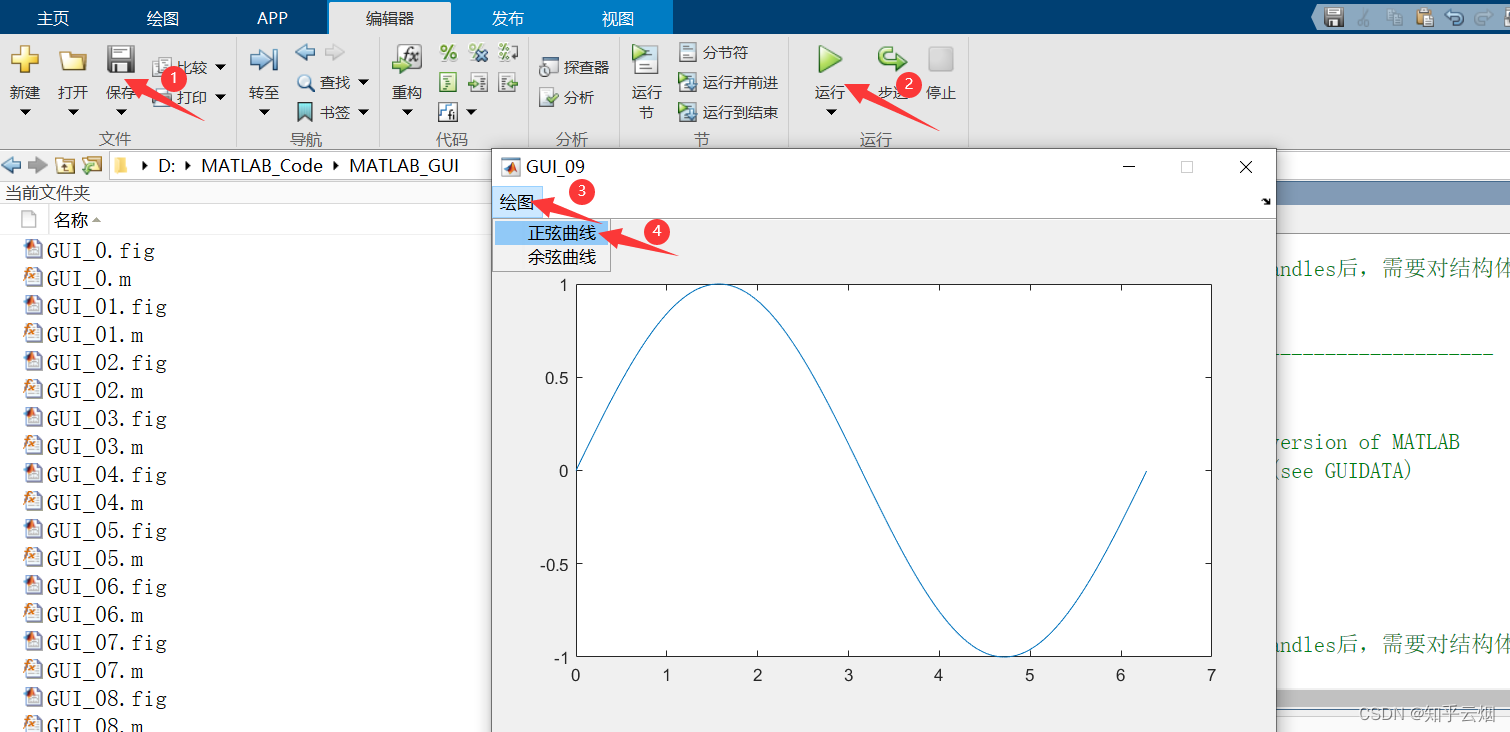Viewport: 1510px width, 732px height.
Task: Open the 运行 dropdown arrow below Run
Action: tap(830, 112)
